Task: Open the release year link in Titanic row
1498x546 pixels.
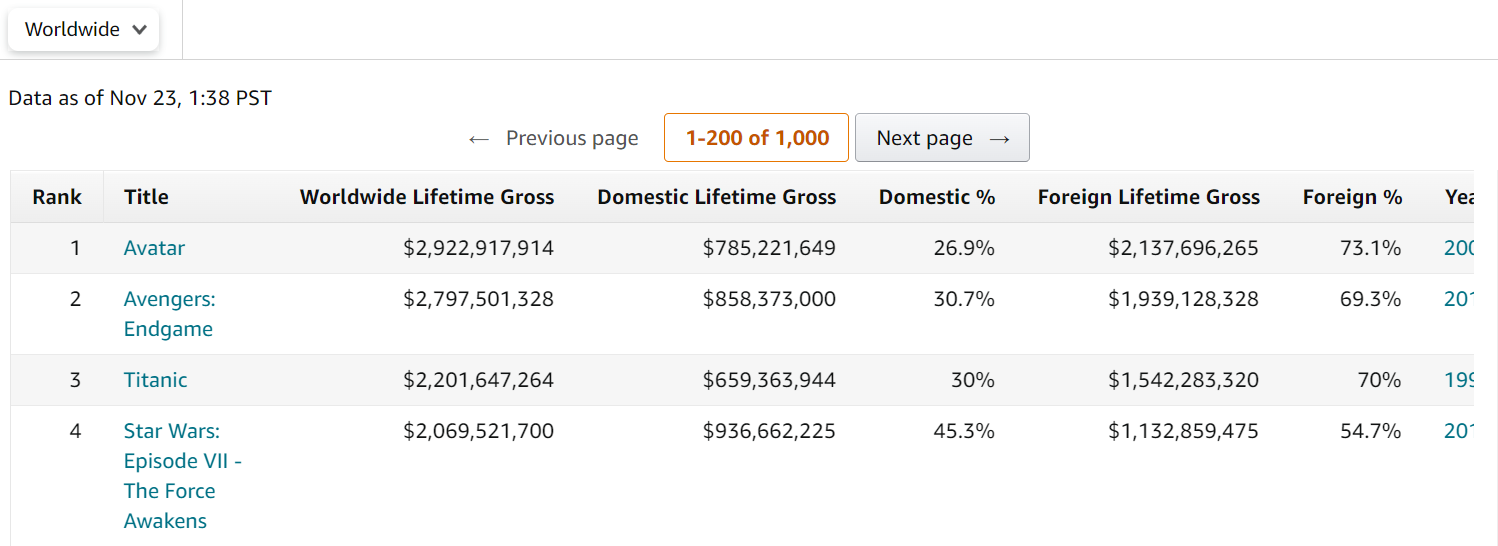Action: pos(1459,380)
